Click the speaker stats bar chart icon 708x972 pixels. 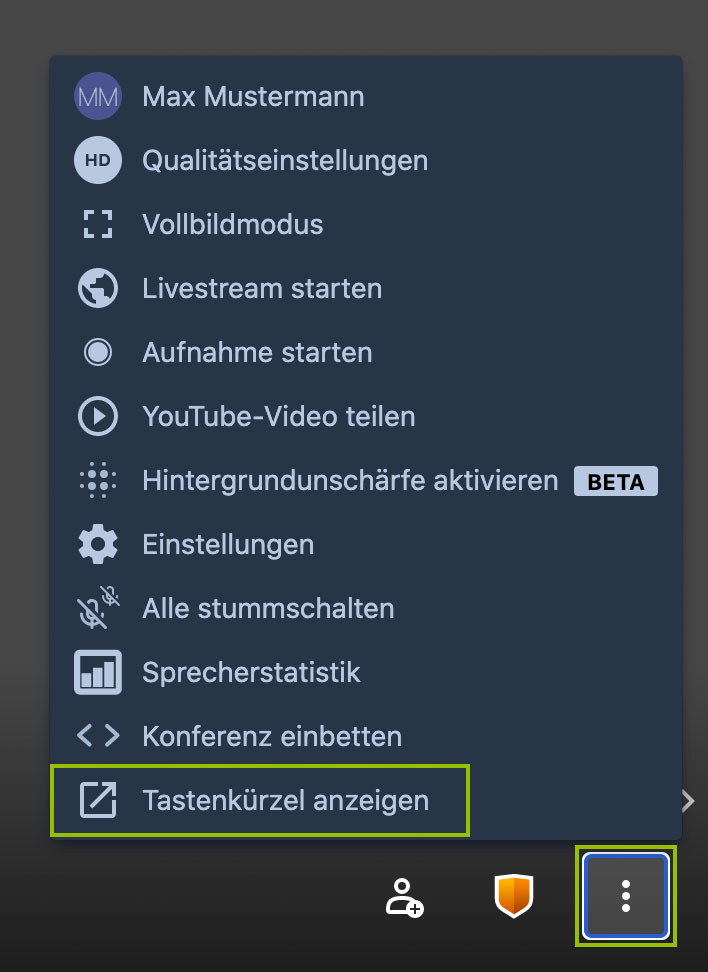pyautogui.click(x=97, y=672)
